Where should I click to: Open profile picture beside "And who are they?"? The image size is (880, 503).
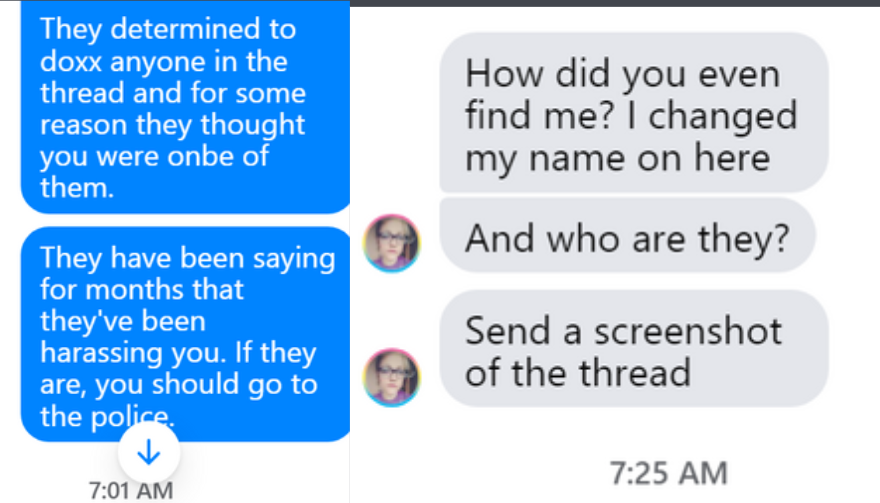[391, 242]
